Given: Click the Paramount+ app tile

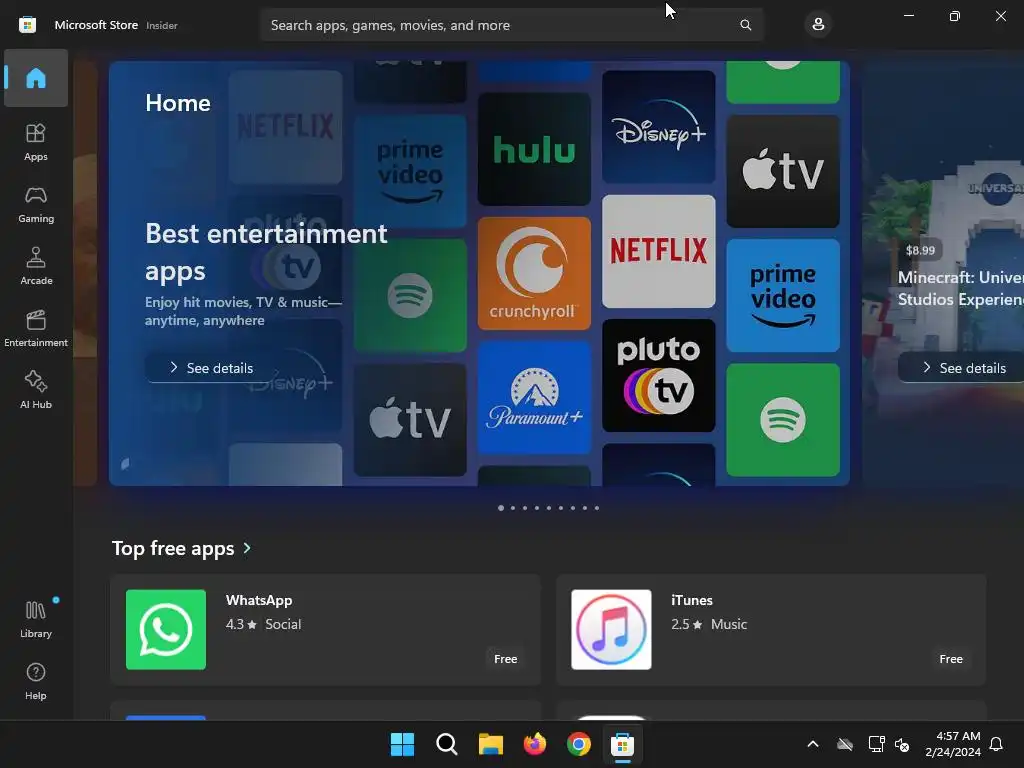Looking at the screenshot, I should 534,397.
